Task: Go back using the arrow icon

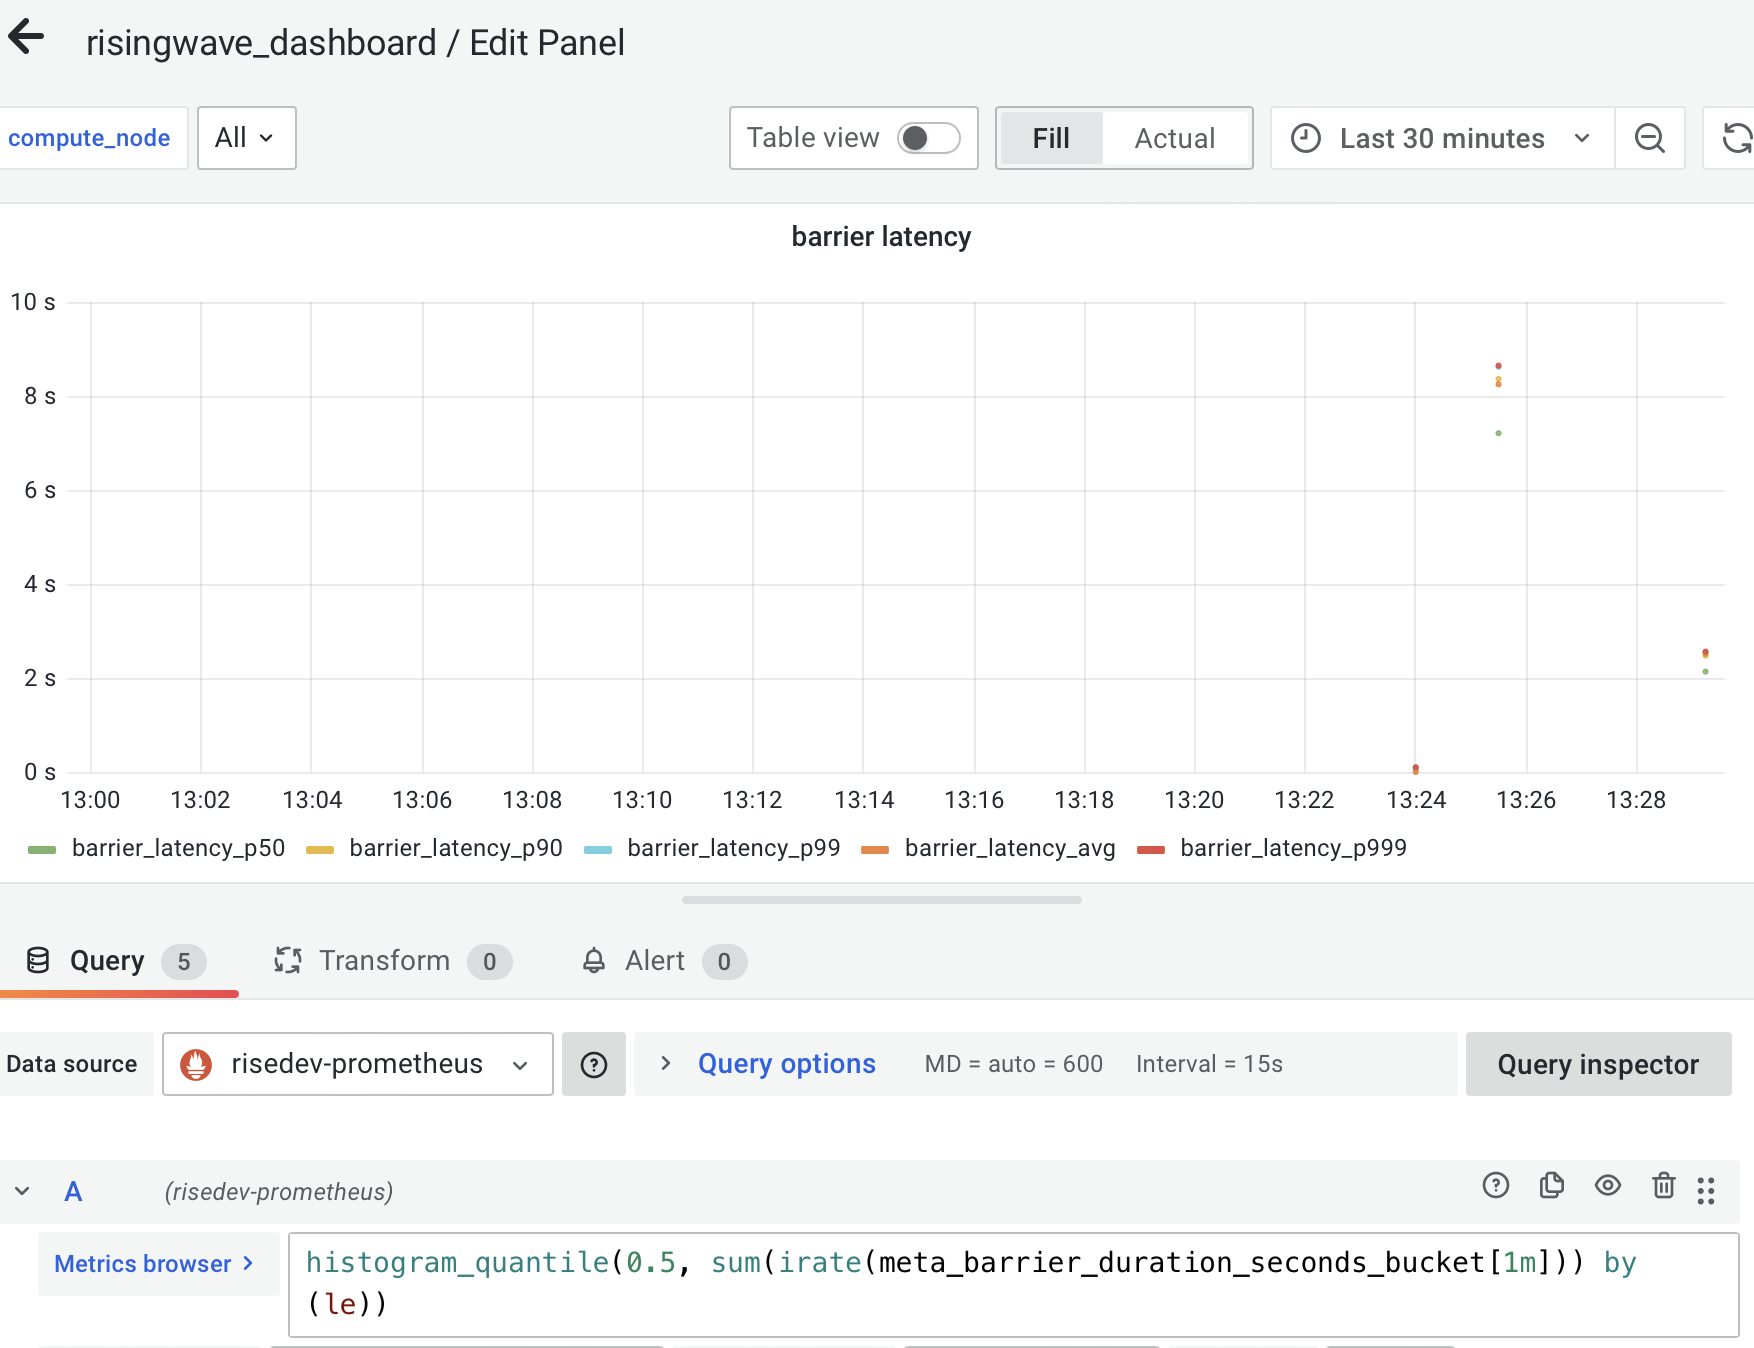Action: (28, 37)
